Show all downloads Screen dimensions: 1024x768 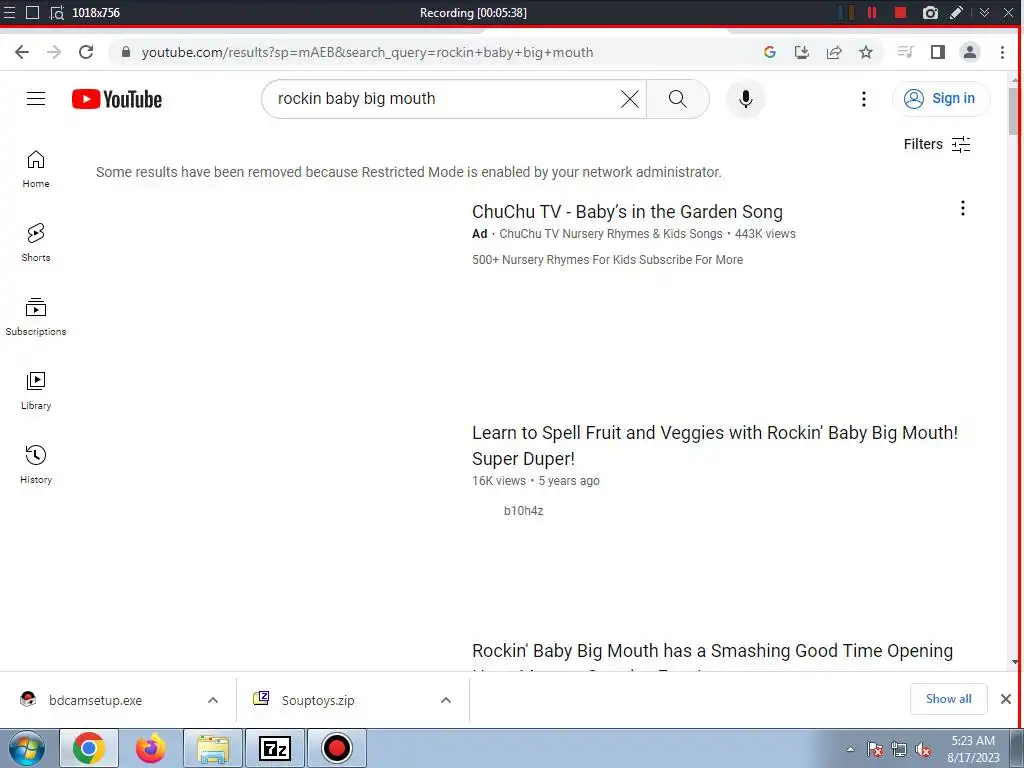pos(948,699)
